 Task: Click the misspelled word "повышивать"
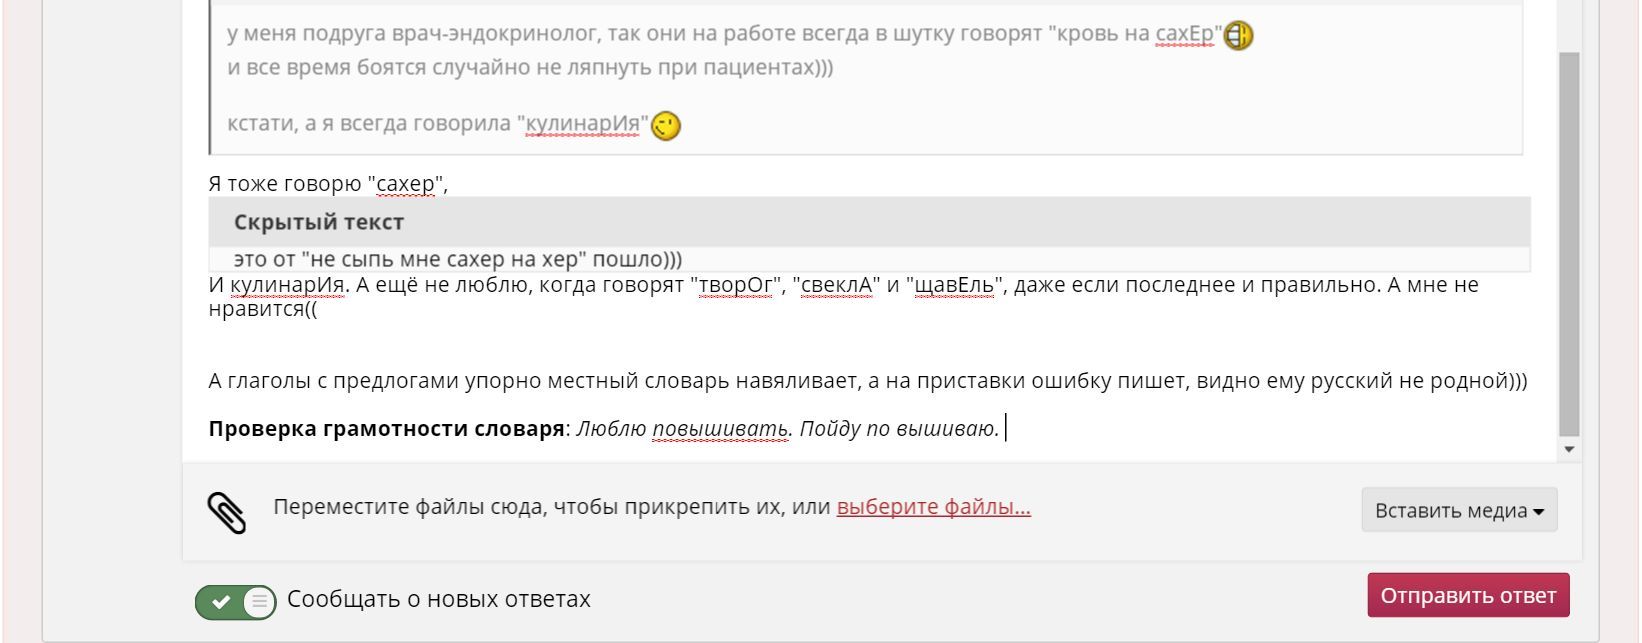pyautogui.click(x=720, y=429)
